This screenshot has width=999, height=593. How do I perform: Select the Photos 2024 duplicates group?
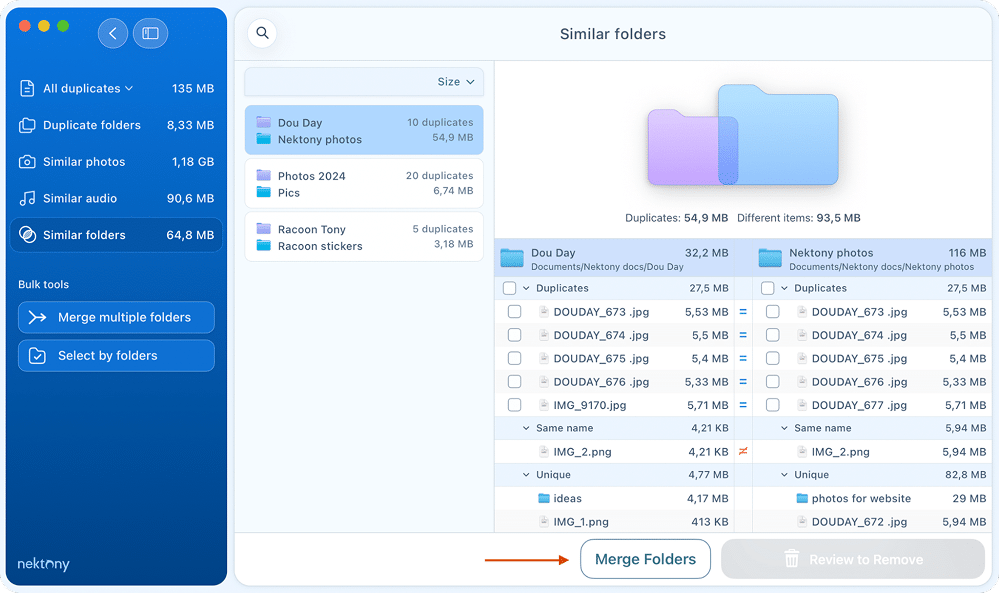tap(363, 183)
